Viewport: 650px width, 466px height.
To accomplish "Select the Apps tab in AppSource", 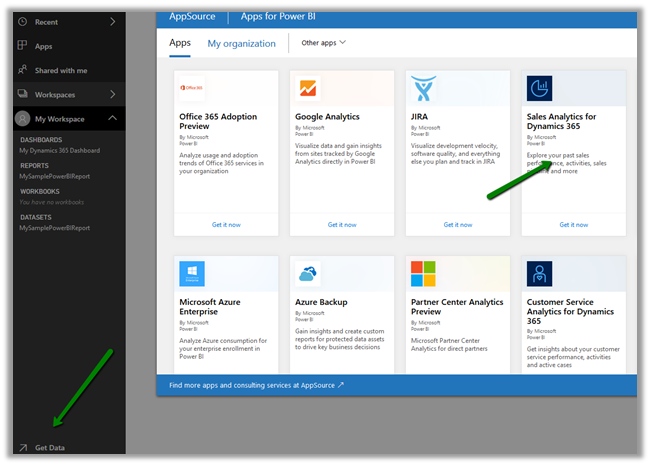I will click(180, 43).
